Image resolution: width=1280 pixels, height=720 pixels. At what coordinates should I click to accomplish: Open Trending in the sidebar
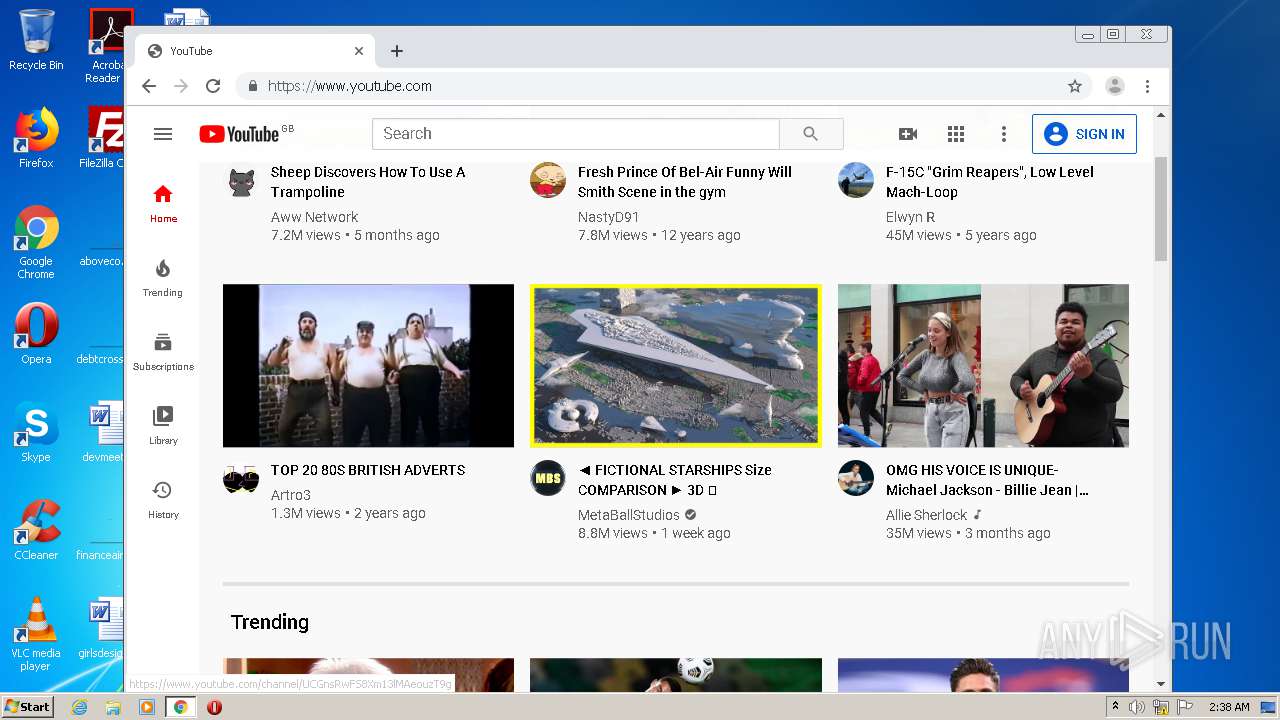(x=163, y=278)
